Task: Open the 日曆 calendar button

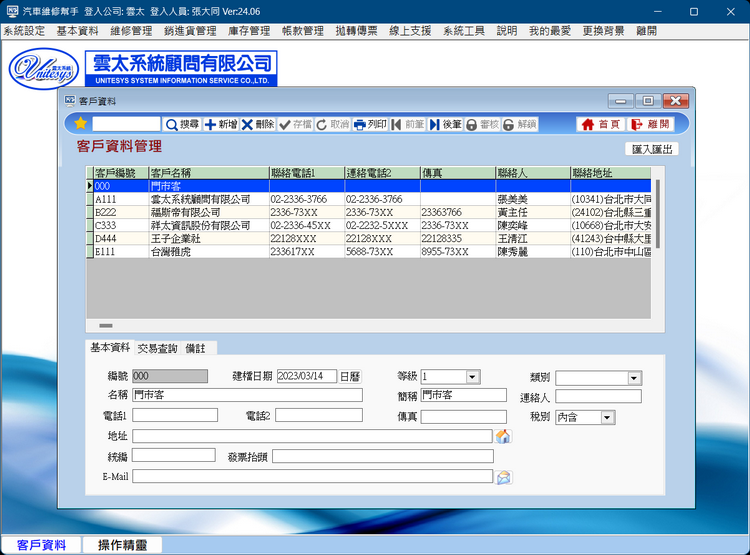Action: [350, 377]
